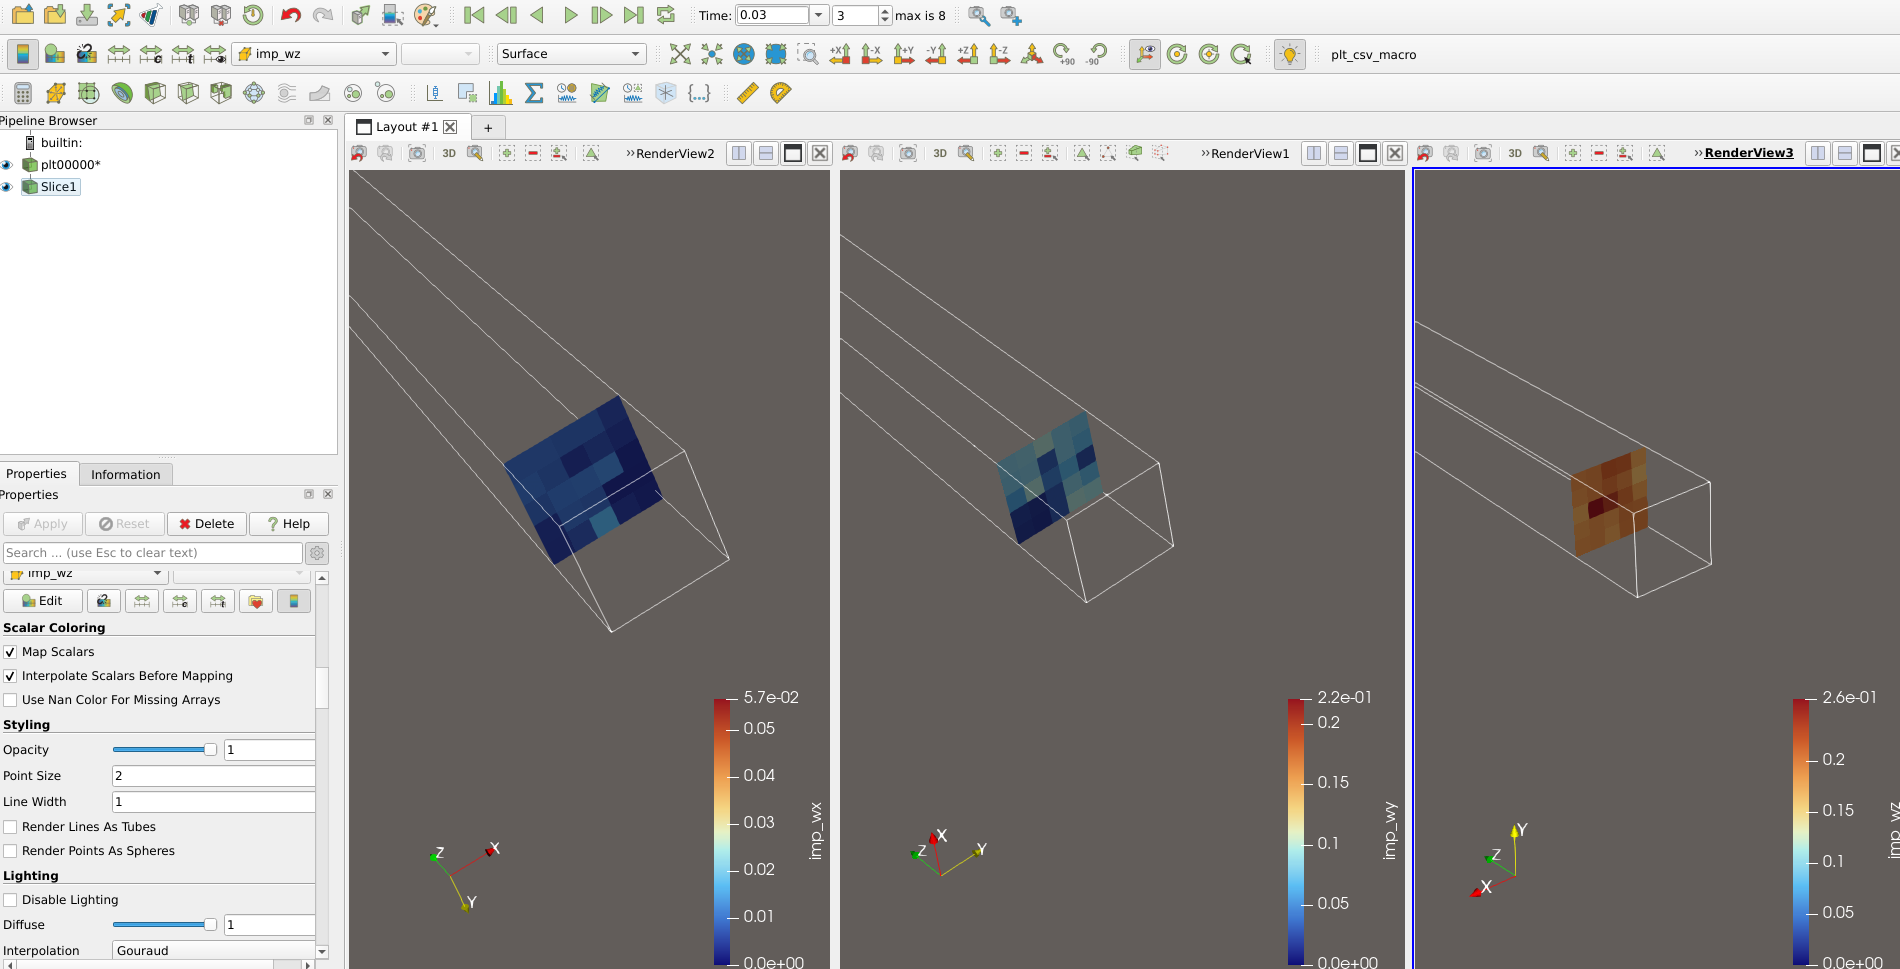Open the Histogram filter icon

point(500,93)
